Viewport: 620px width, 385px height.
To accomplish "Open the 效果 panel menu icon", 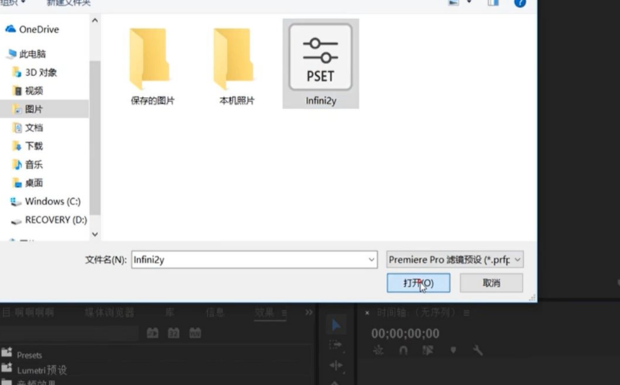I will [284, 313].
